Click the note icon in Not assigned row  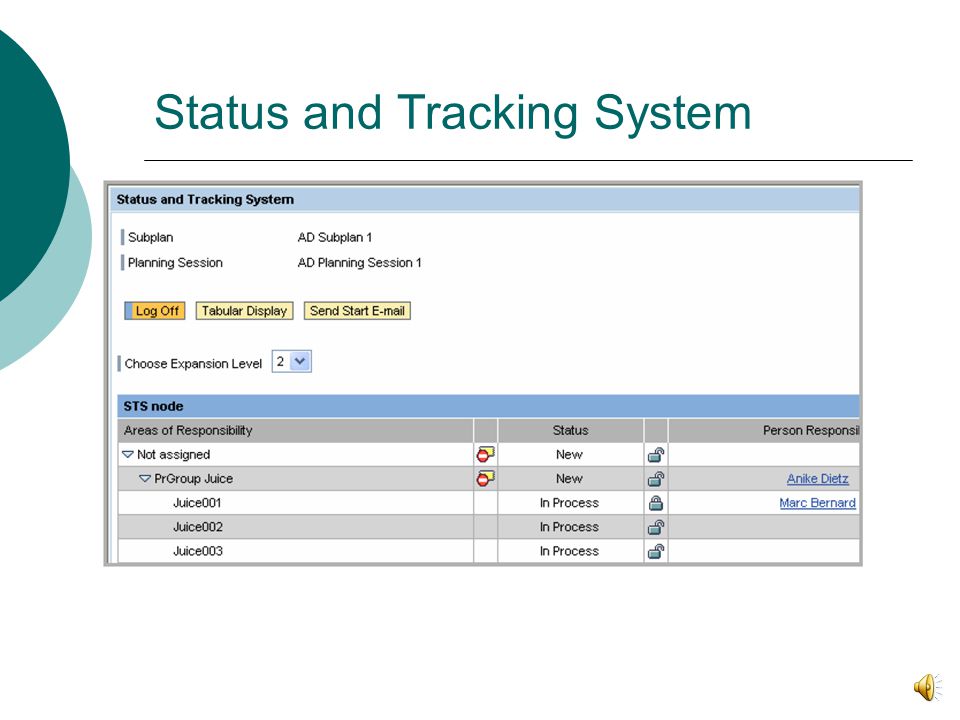click(x=486, y=454)
